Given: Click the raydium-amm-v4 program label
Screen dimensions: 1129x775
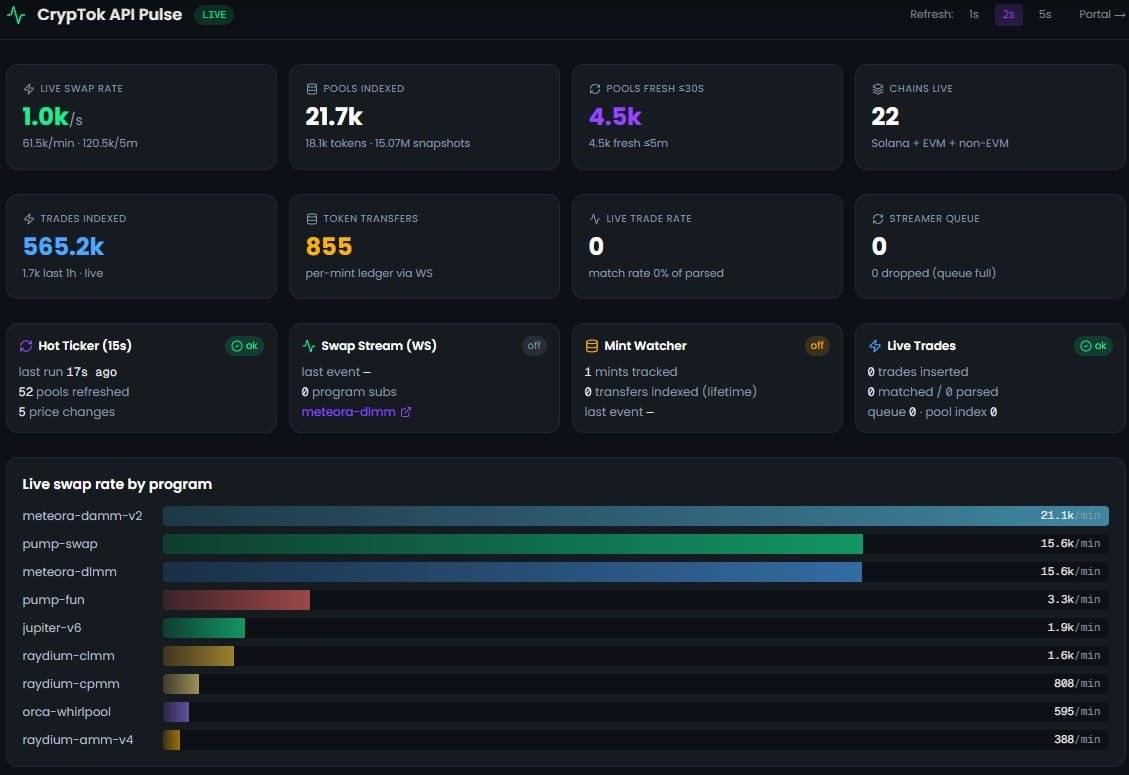Looking at the screenshot, I should pos(78,740).
